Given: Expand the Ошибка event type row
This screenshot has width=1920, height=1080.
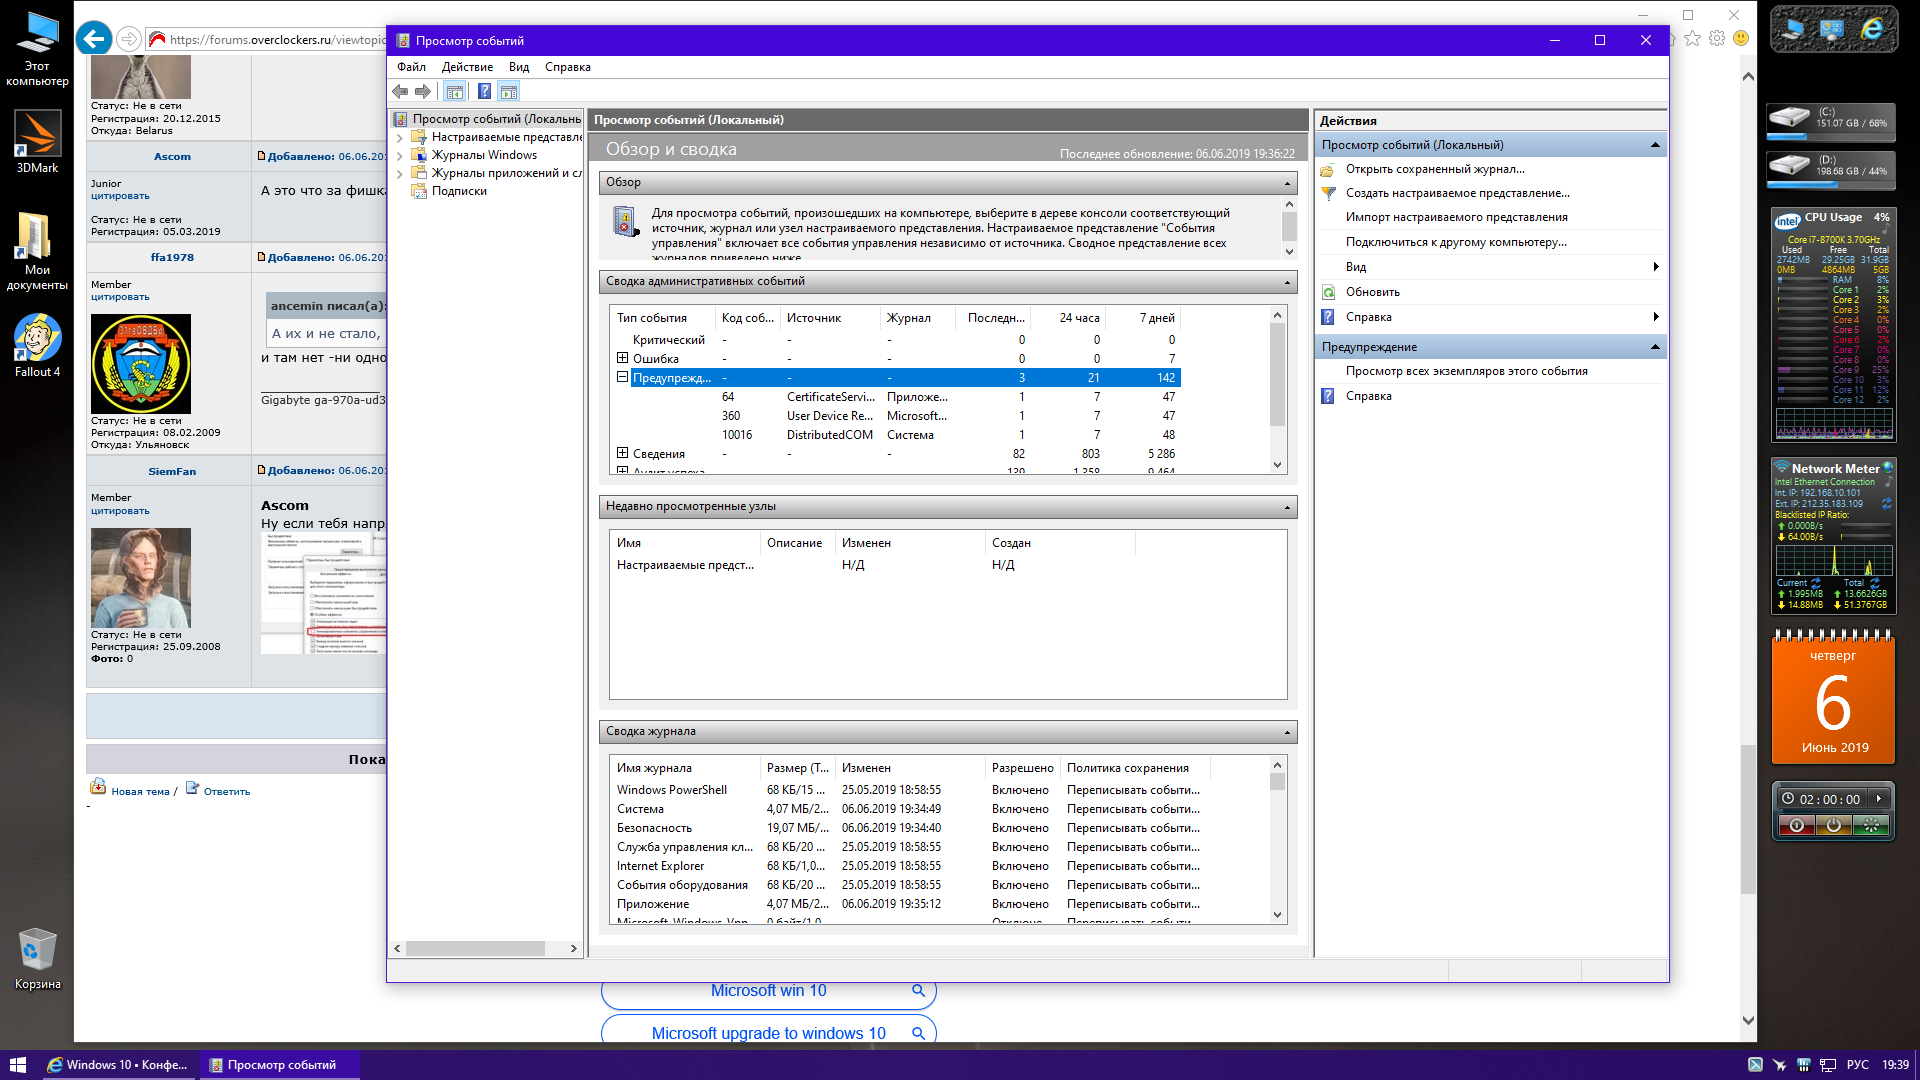Looking at the screenshot, I should pyautogui.click(x=622, y=358).
